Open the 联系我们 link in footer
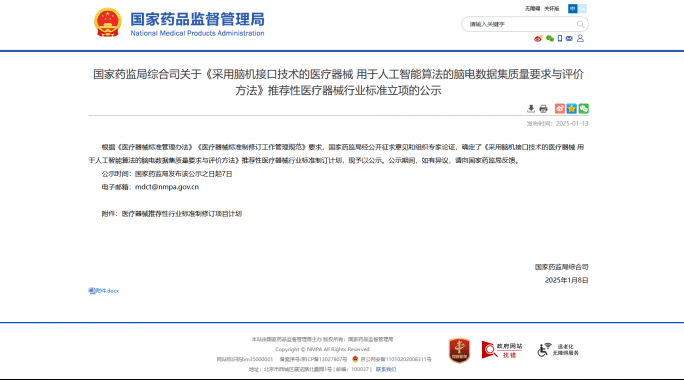This screenshot has width=684, height=380. point(386,369)
